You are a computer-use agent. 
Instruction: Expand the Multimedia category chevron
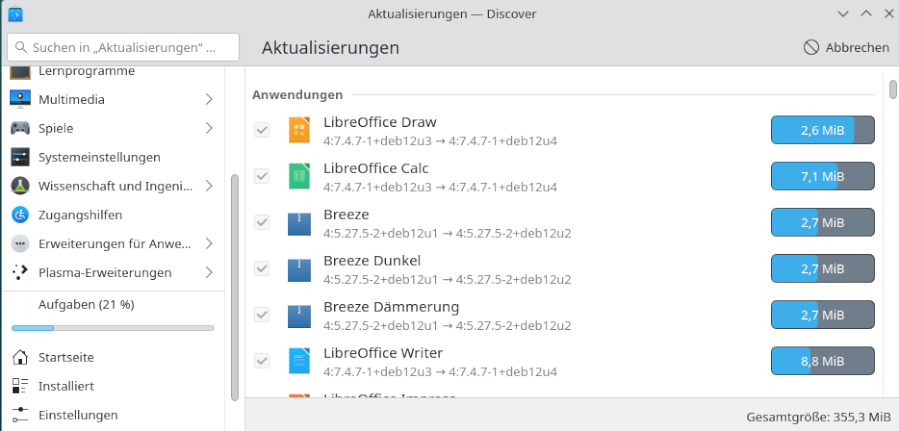point(209,99)
